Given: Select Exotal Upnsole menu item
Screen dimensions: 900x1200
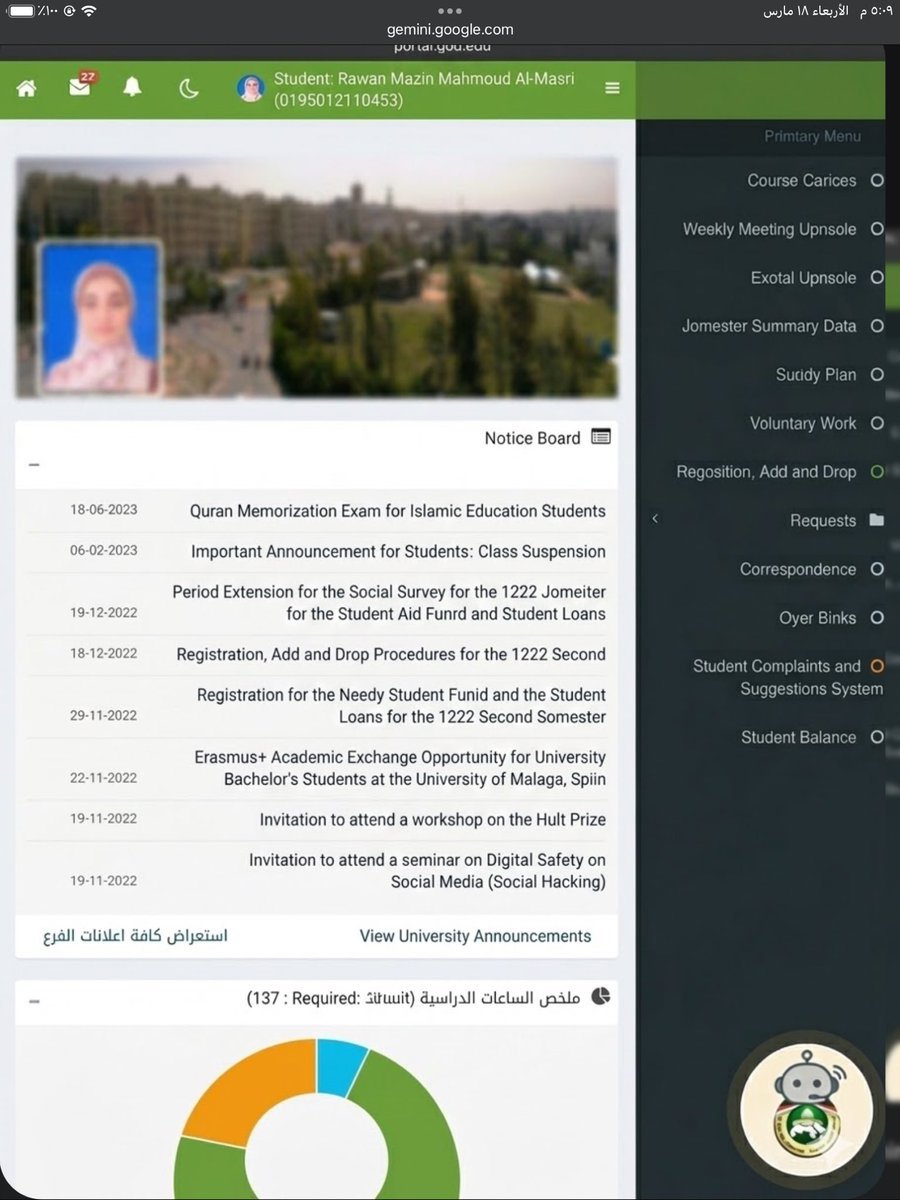Looking at the screenshot, I should [x=804, y=278].
